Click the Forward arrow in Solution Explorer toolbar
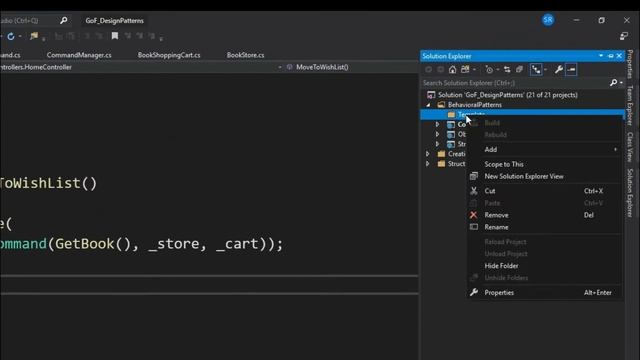 [440, 70]
